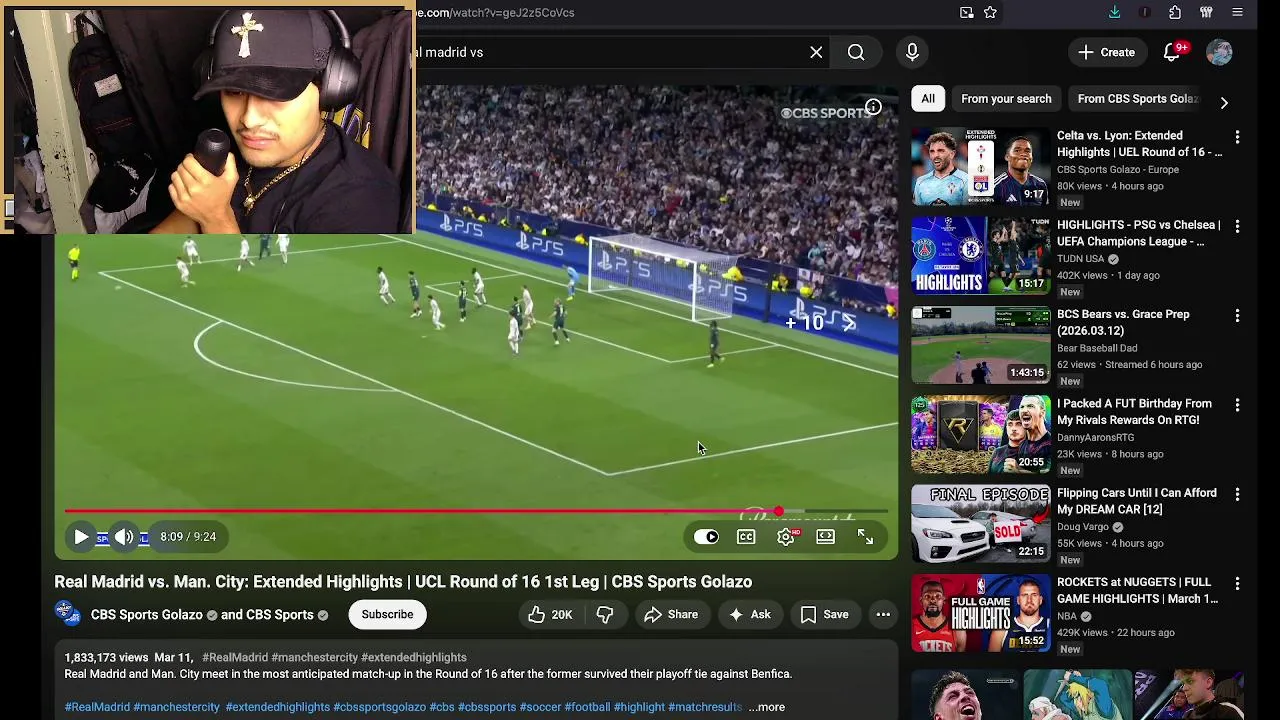
Task: Open the Celta vs. Lyon Extended Highlights title
Action: [1139, 144]
